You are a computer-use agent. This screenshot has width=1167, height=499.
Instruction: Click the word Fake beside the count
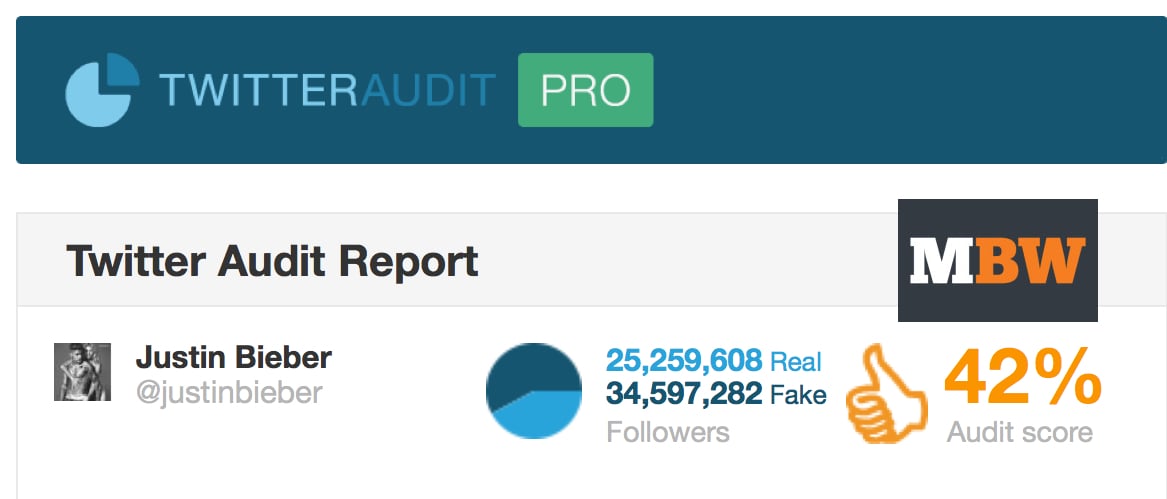pos(798,394)
